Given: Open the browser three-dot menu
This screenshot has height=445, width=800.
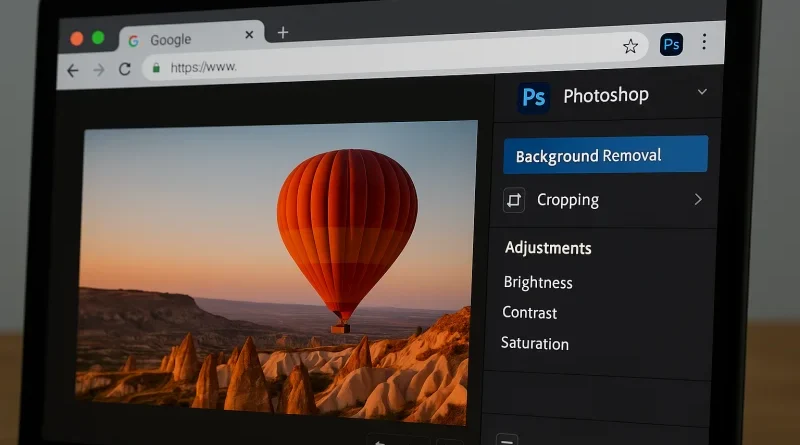Looking at the screenshot, I should pyautogui.click(x=704, y=42).
